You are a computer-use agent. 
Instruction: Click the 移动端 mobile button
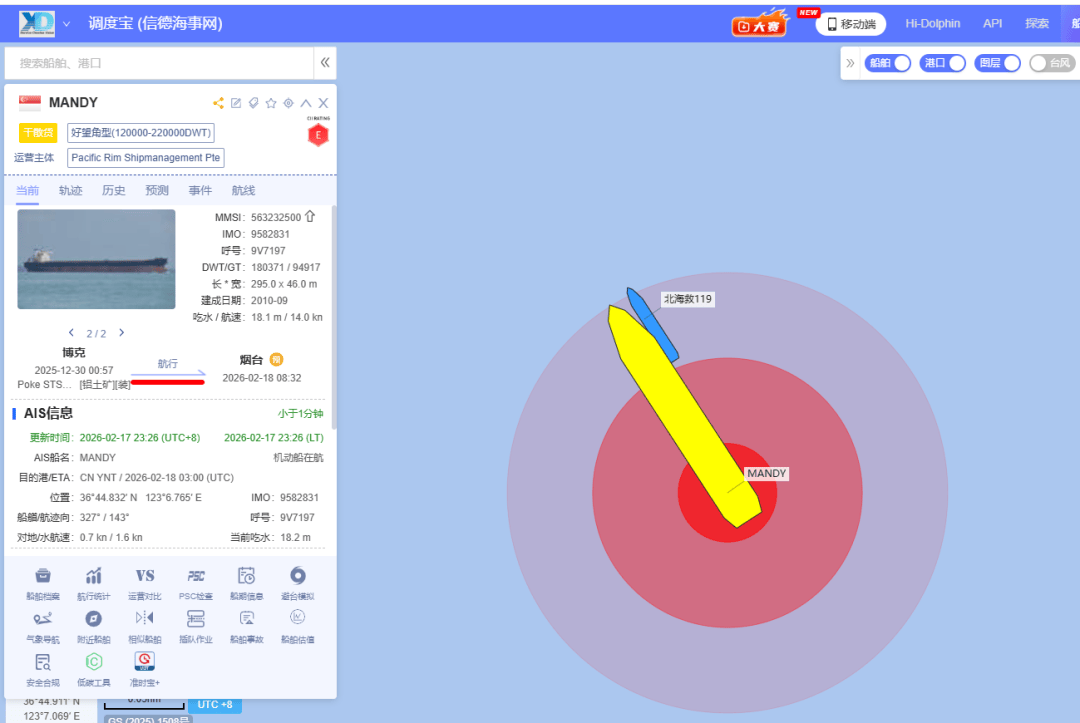click(850, 24)
